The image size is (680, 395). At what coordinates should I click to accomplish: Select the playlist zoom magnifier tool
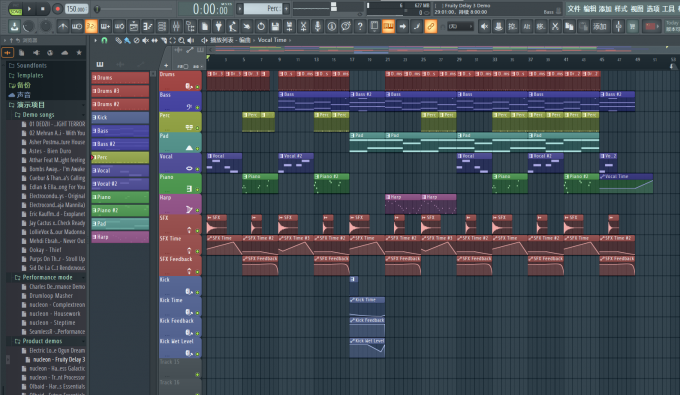pos(182,40)
